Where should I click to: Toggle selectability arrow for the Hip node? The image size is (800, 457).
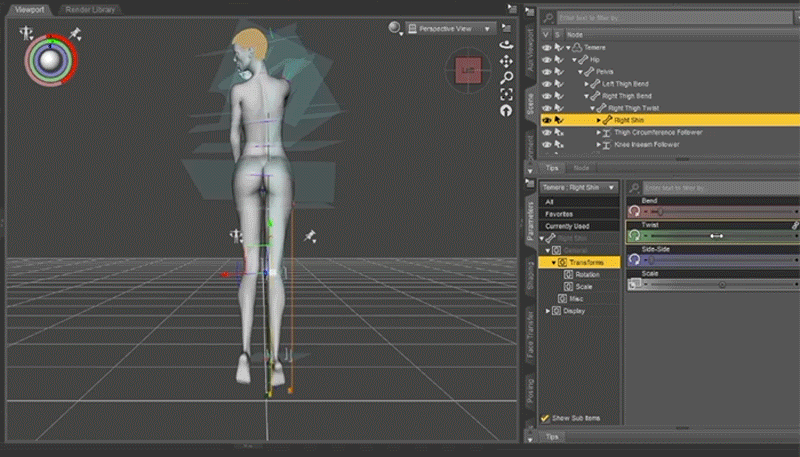[559, 60]
